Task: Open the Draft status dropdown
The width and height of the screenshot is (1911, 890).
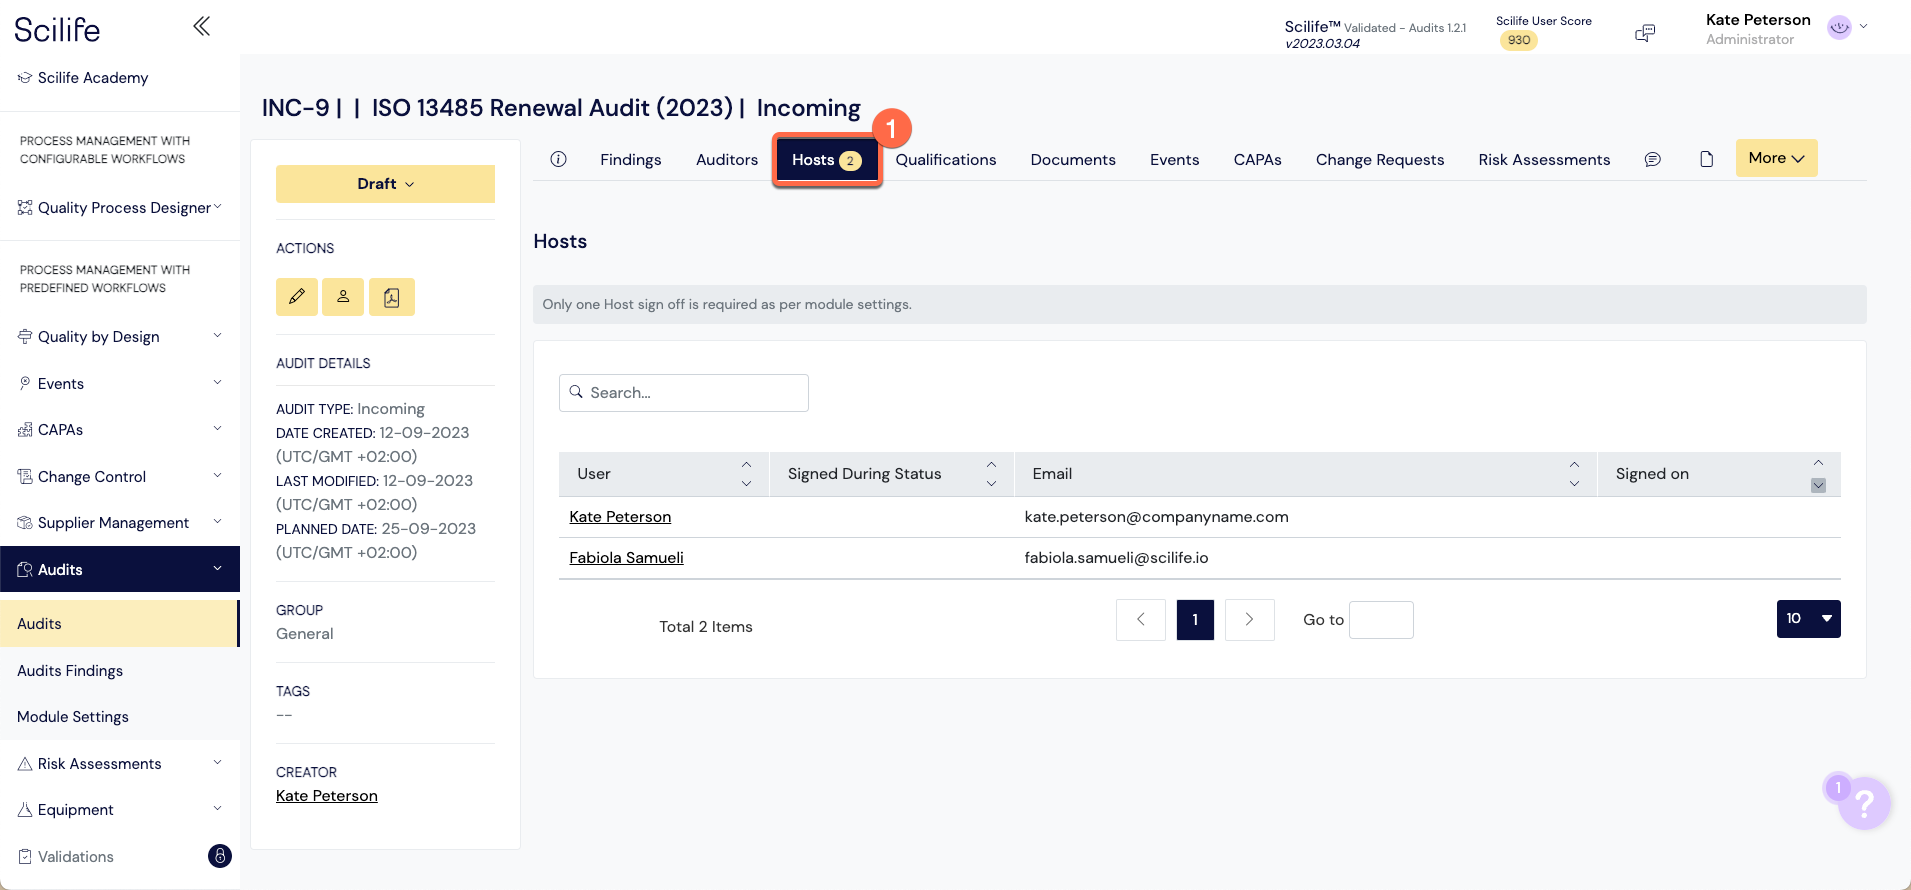Action: 385,184
